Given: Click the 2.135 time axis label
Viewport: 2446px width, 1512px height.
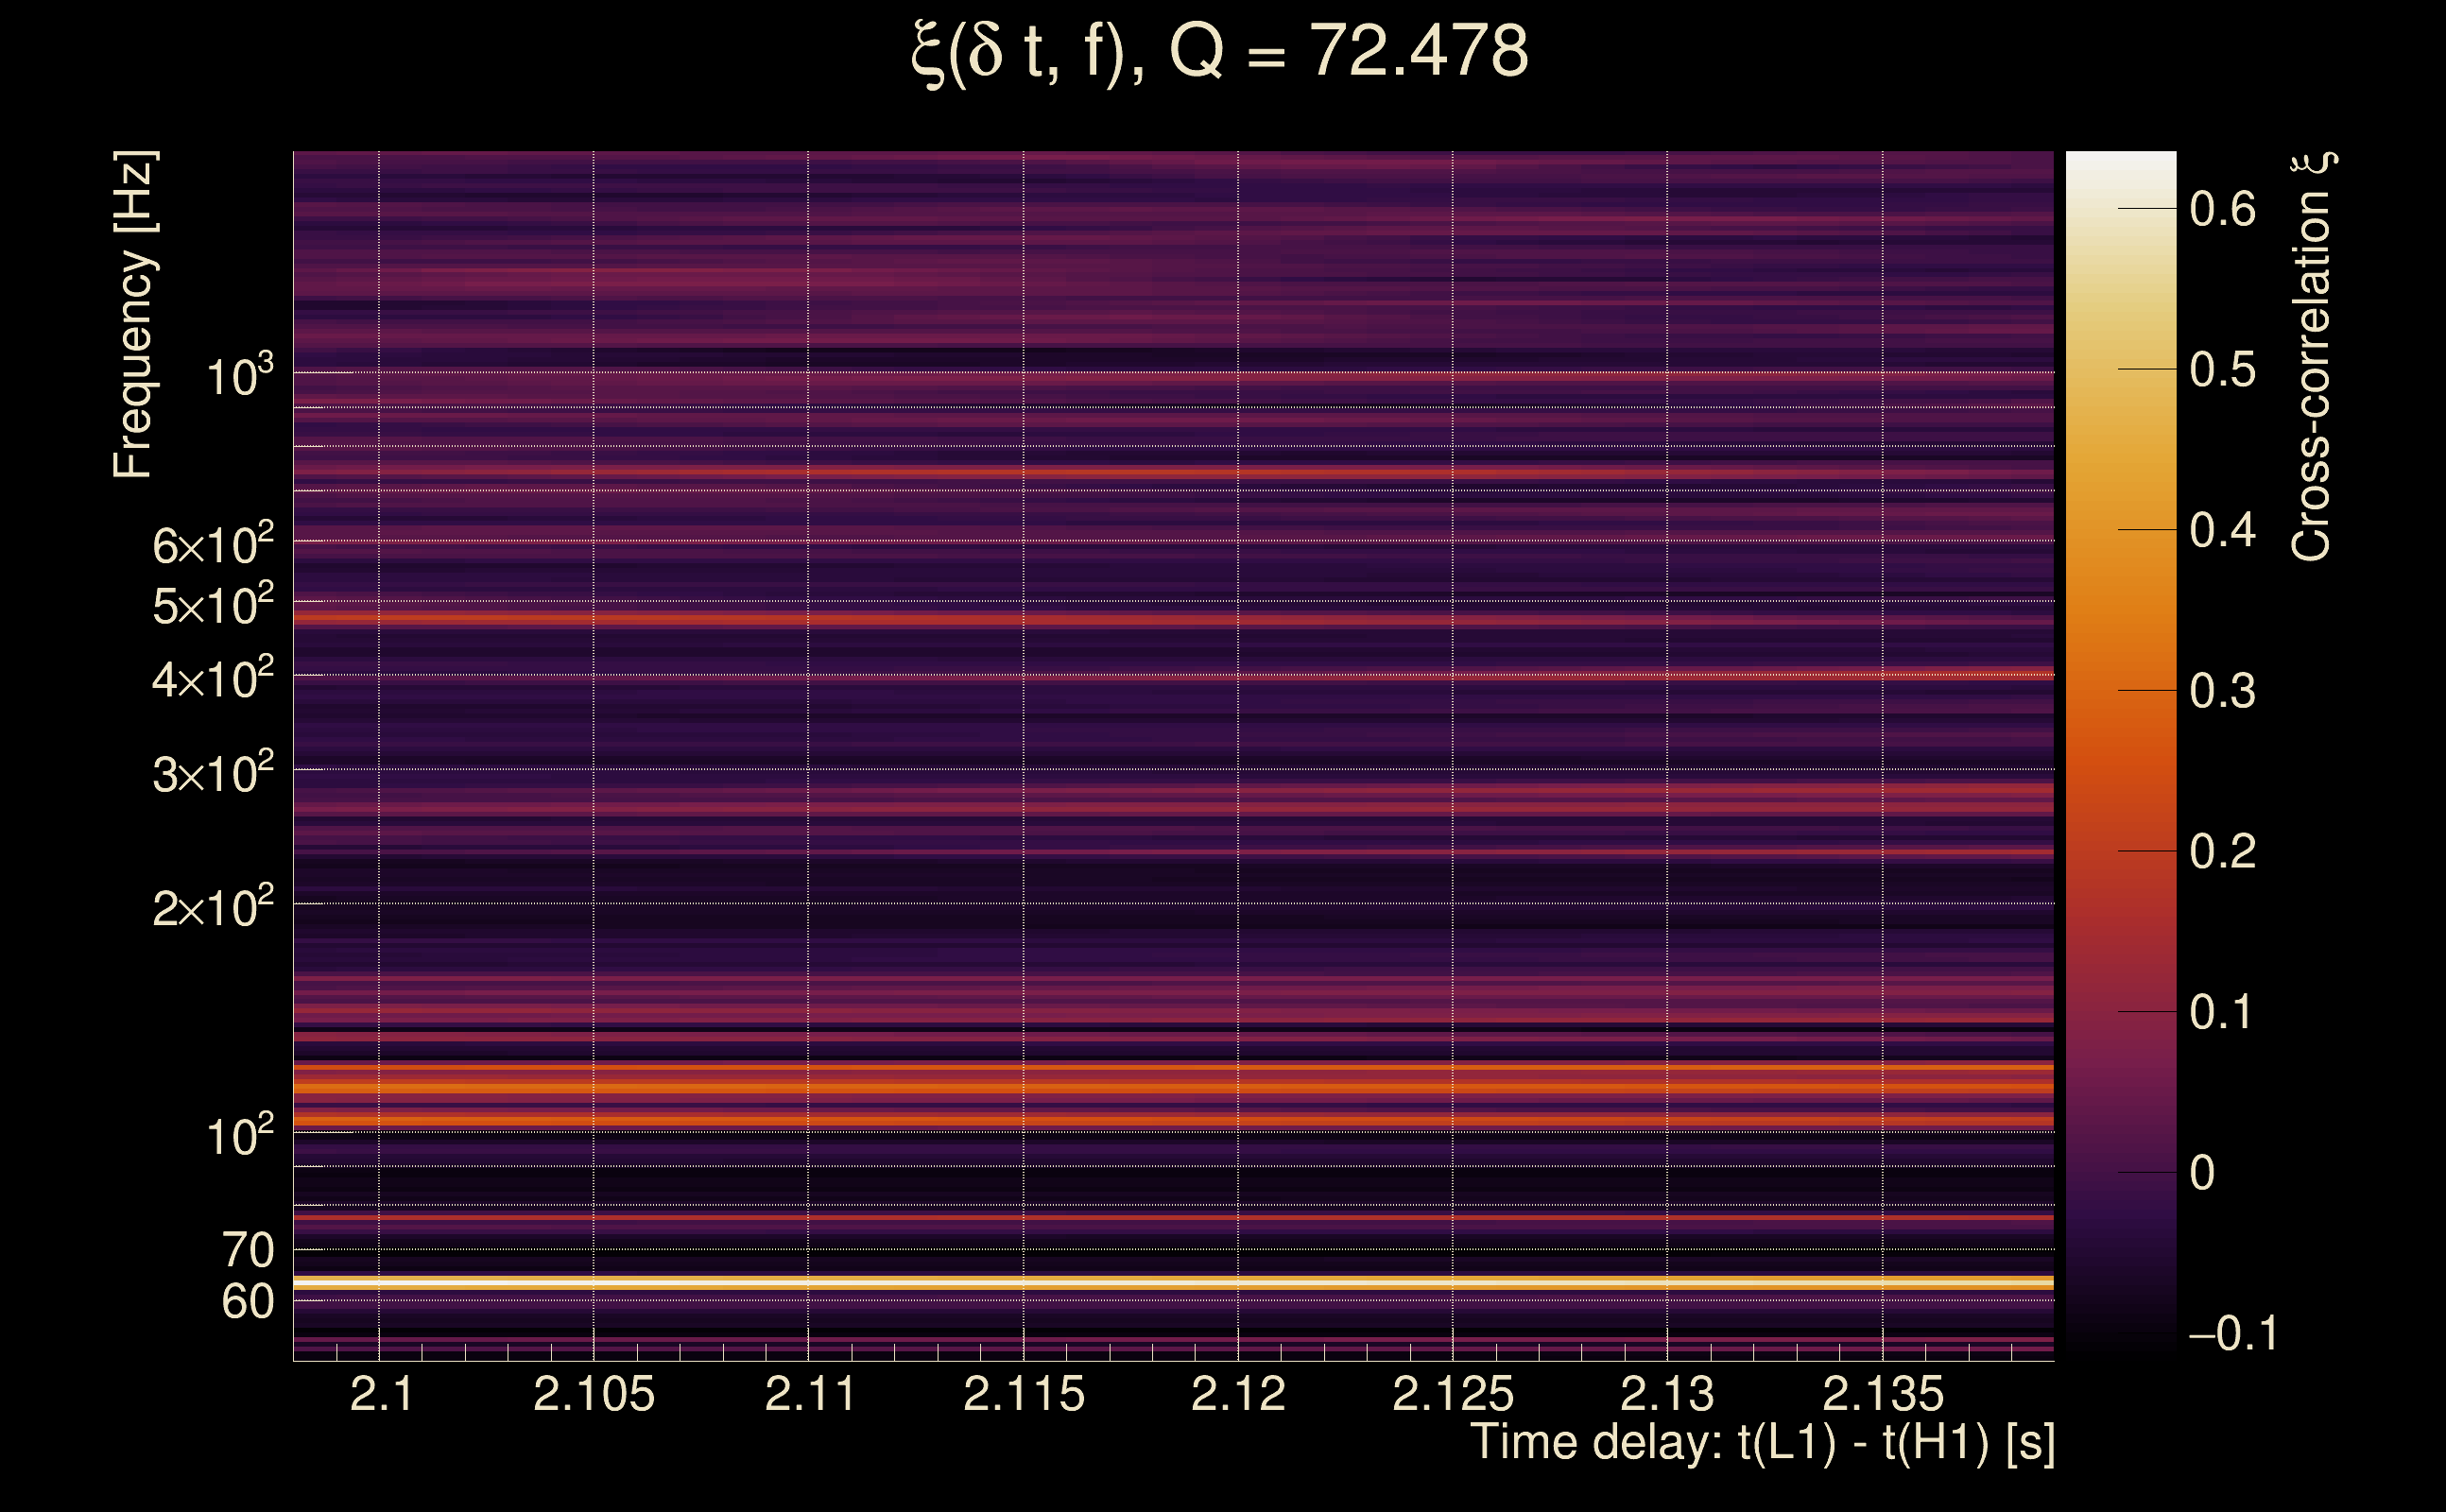Looking at the screenshot, I should point(1882,1394).
